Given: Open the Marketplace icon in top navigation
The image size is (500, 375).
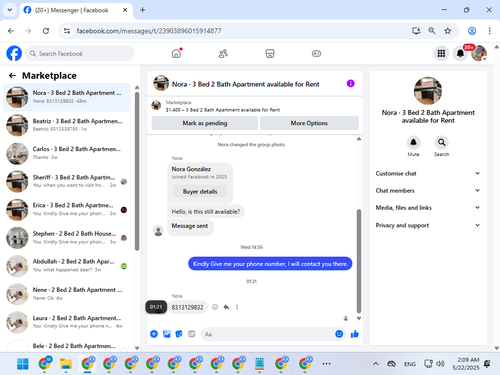Looking at the screenshot, I should click(x=270, y=53).
